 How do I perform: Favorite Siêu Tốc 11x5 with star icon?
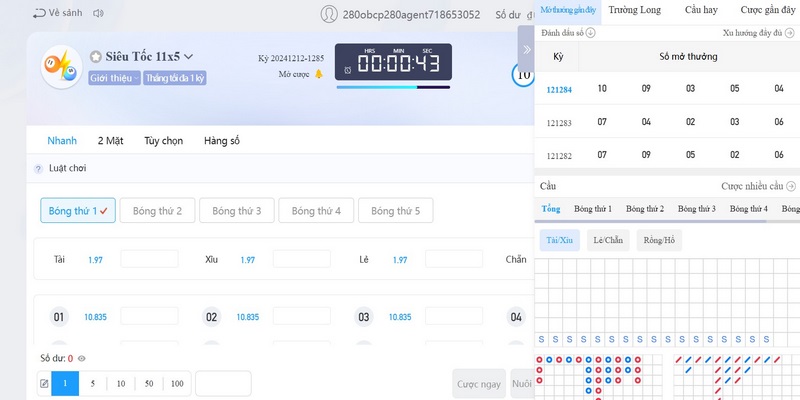[x=96, y=57]
